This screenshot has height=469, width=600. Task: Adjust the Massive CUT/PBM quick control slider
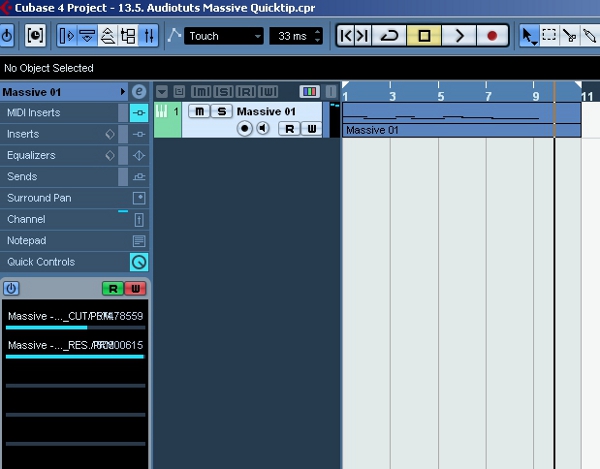(75, 327)
